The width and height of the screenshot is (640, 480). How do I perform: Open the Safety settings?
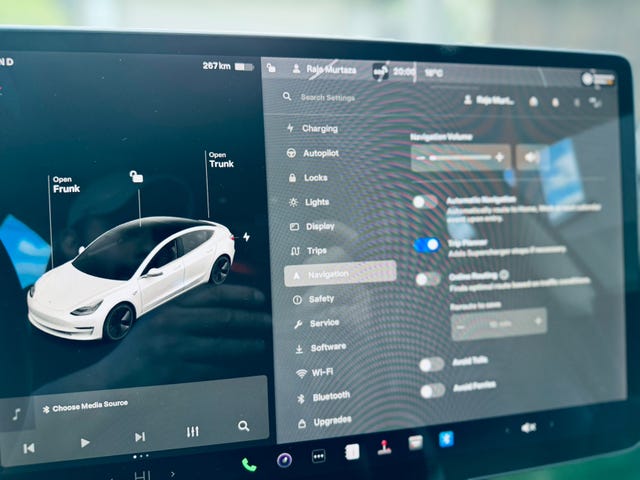[x=313, y=299]
